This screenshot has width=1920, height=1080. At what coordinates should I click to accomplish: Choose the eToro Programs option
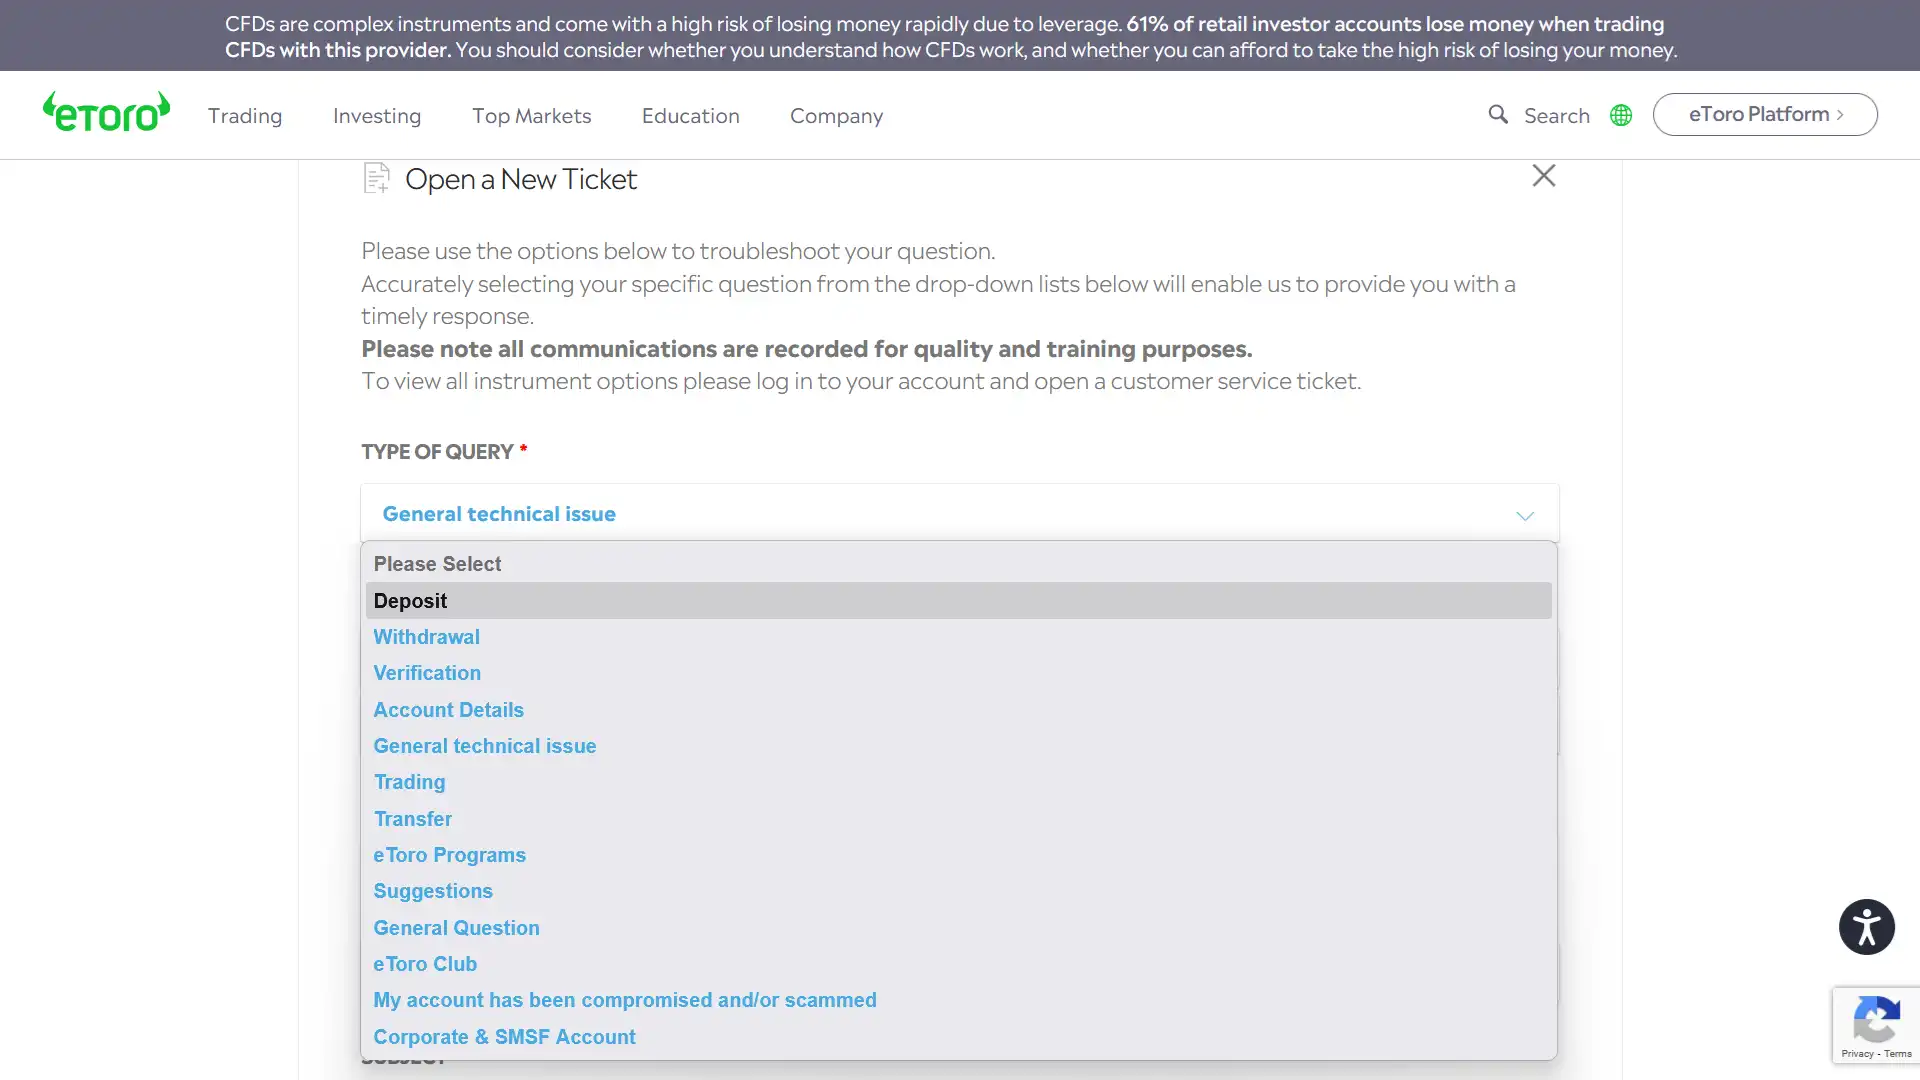(x=959, y=855)
